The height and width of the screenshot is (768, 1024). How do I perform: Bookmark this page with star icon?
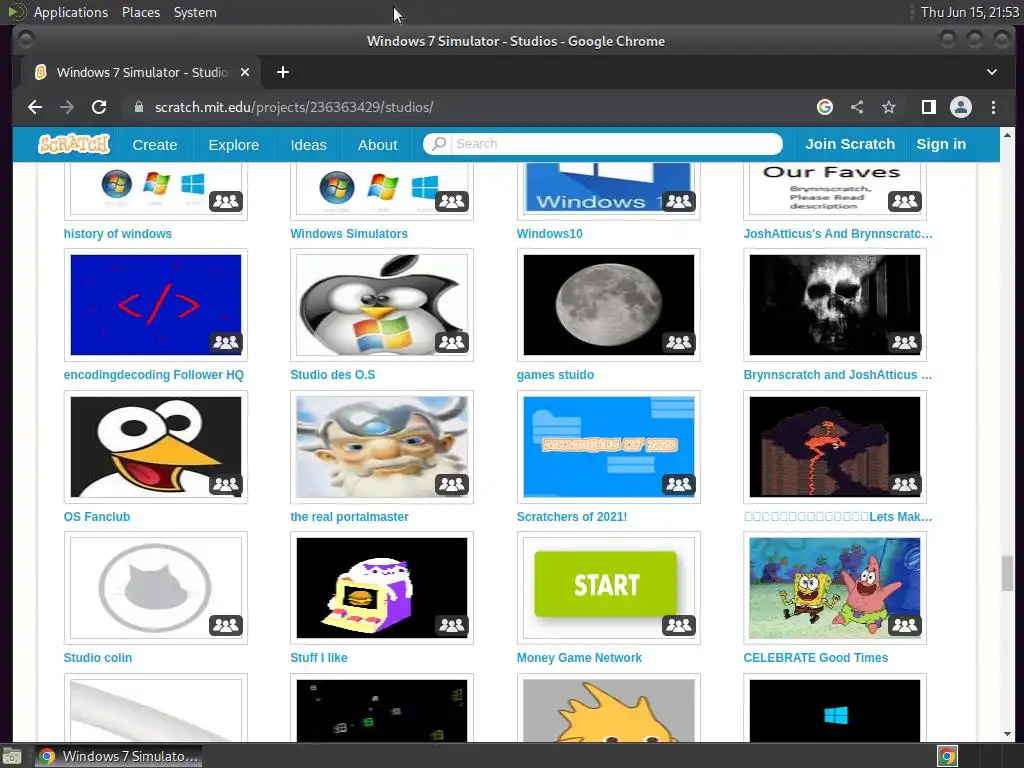click(x=889, y=107)
